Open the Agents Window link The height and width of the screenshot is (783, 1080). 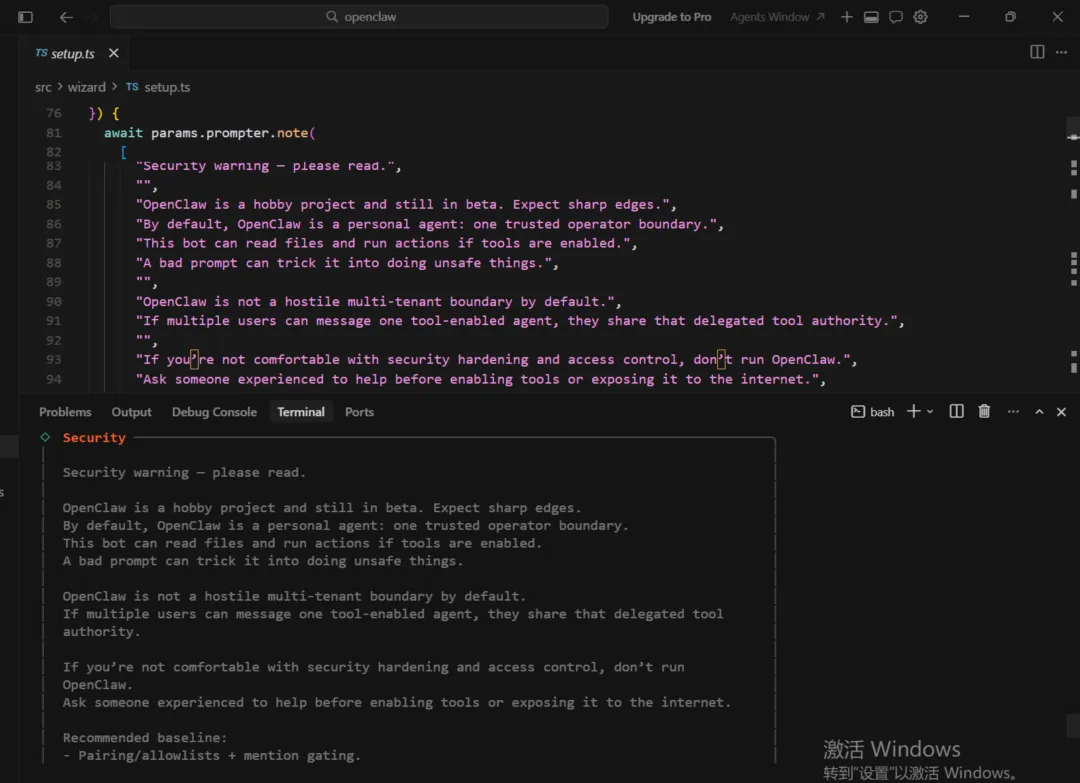pos(777,17)
